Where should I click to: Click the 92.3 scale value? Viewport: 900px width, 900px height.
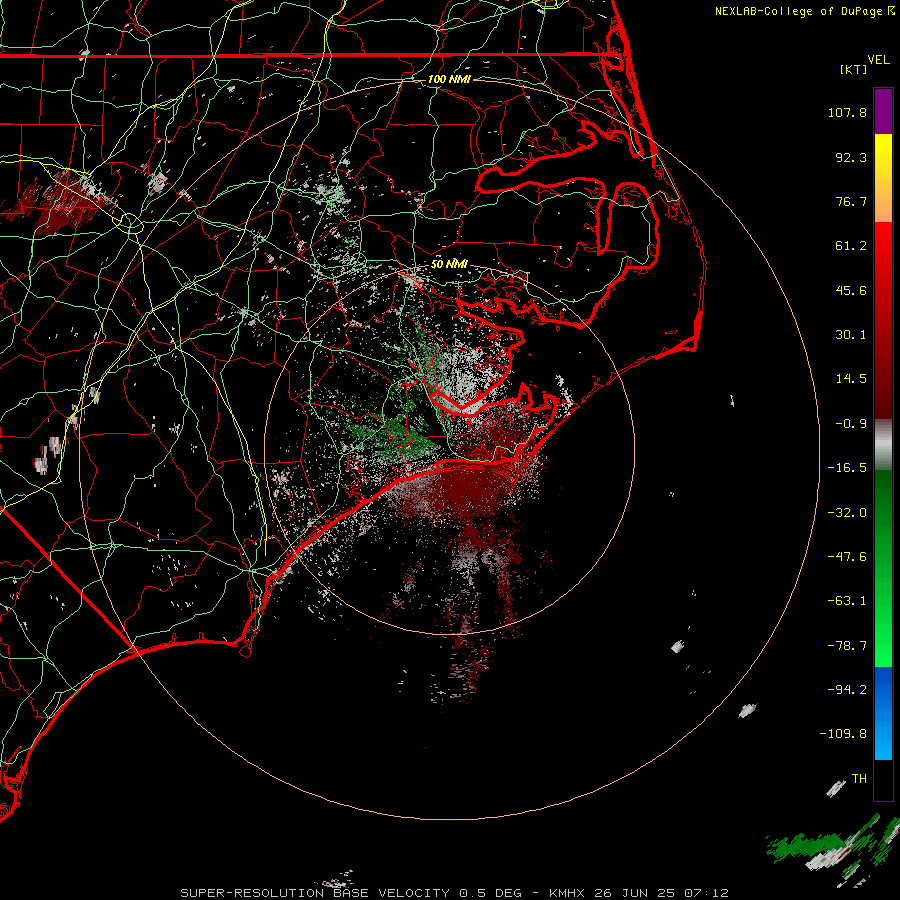point(851,157)
